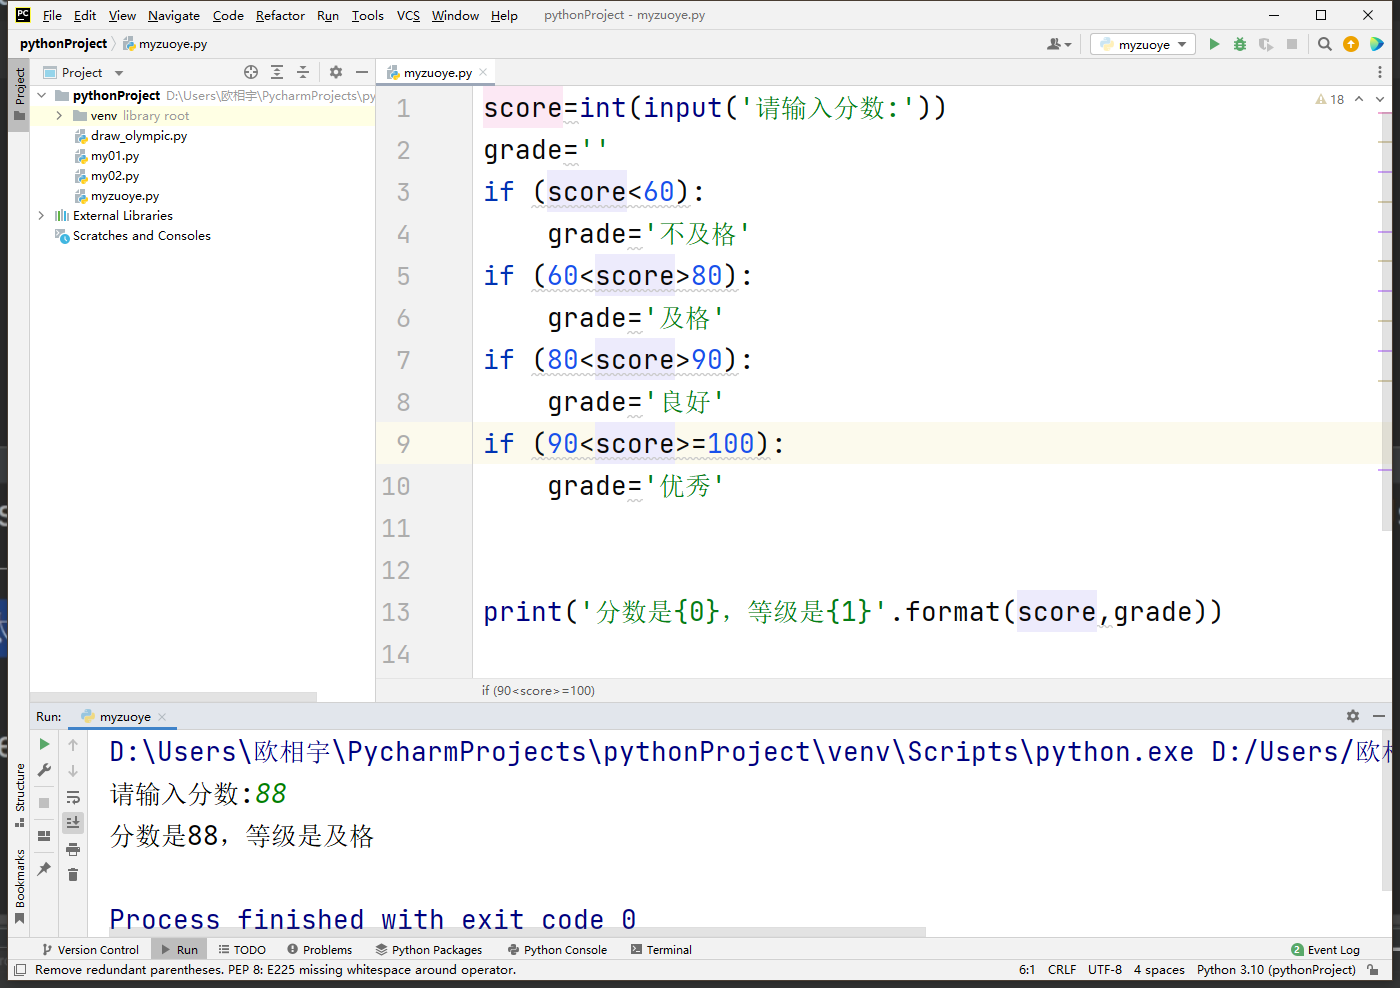
Task: Select my02.py file
Action: point(114,176)
